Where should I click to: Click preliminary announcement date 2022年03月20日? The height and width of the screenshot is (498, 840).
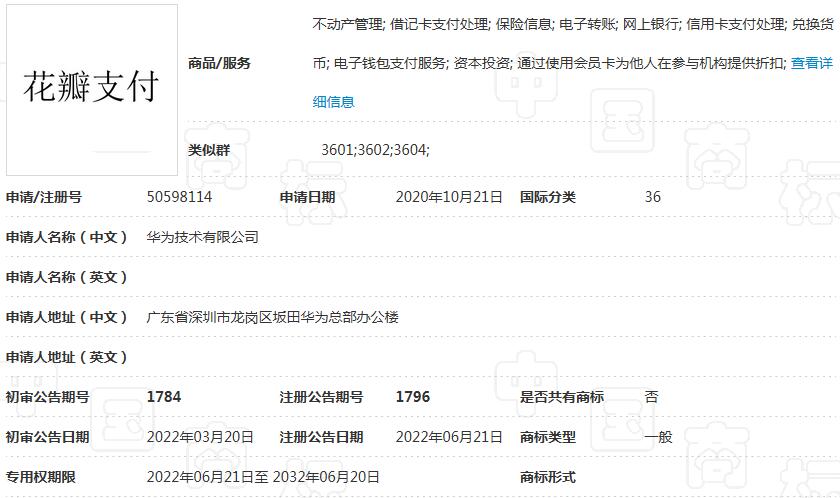click(x=200, y=437)
